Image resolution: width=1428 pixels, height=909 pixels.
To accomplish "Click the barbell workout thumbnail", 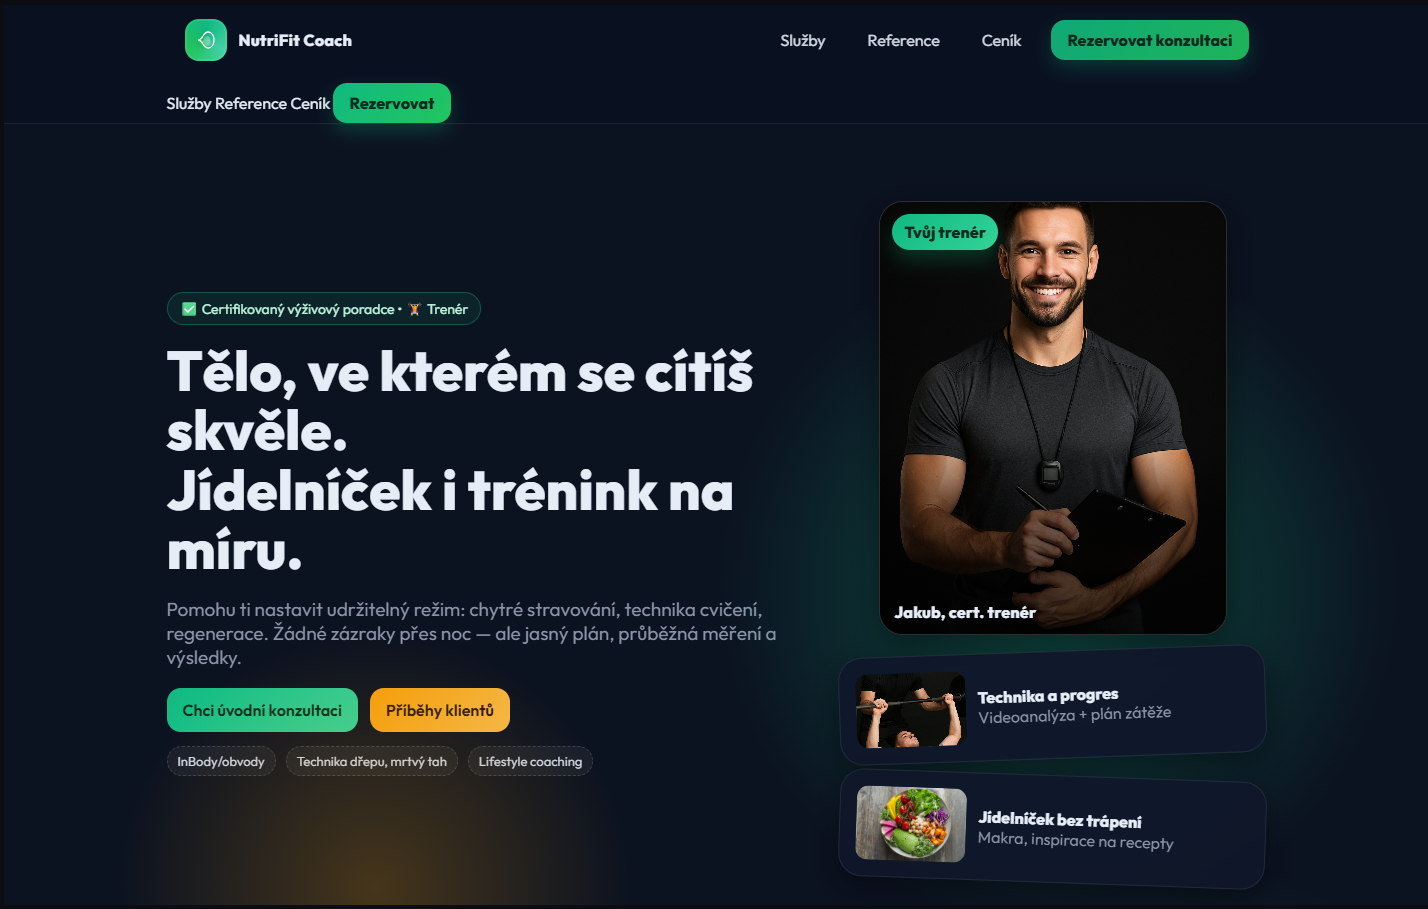I will [x=911, y=710].
